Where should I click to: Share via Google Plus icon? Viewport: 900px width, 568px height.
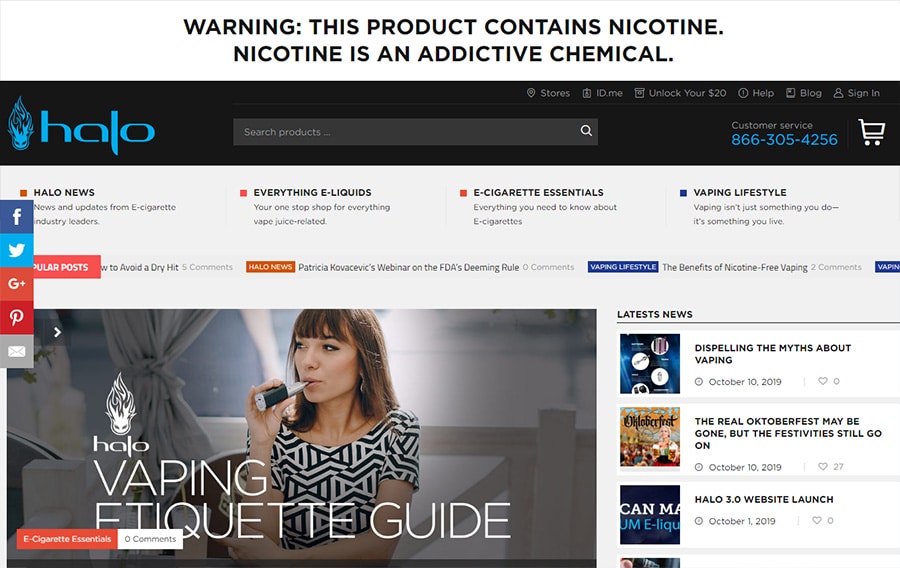pos(16,284)
